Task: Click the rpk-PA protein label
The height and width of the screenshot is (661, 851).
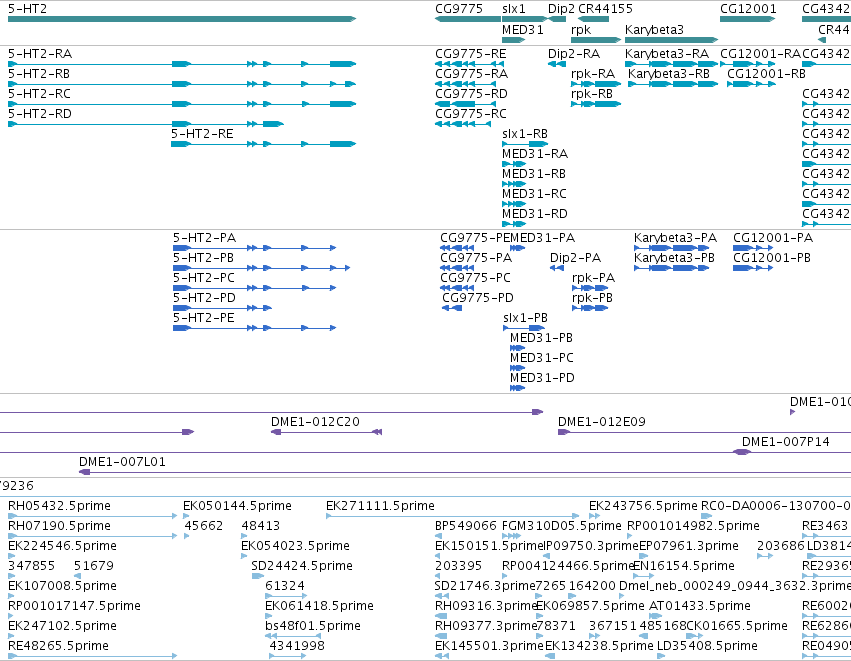Action: tap(594, 278)
